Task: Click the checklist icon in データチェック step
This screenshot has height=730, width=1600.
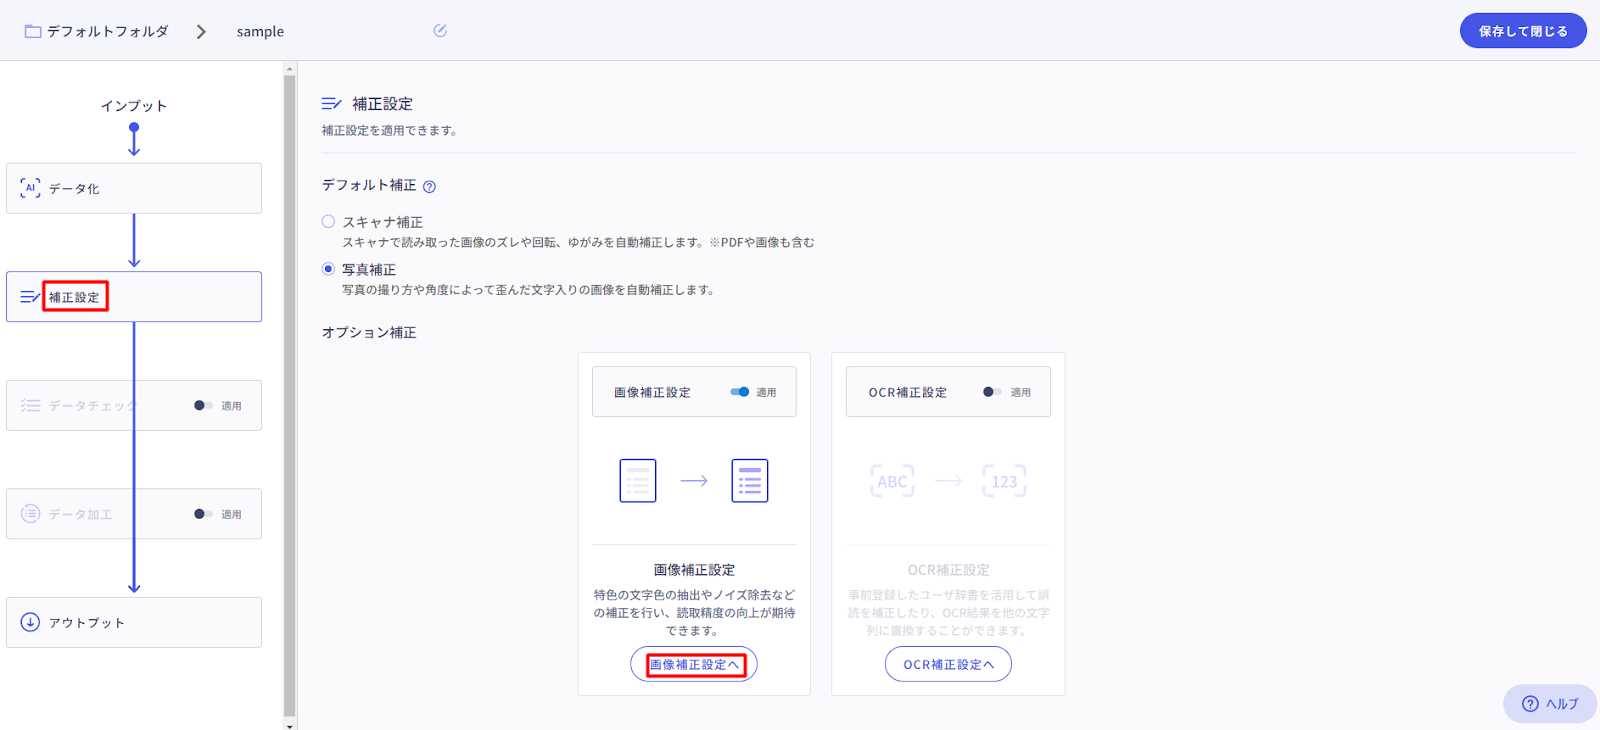Action: tap(30, 405)
